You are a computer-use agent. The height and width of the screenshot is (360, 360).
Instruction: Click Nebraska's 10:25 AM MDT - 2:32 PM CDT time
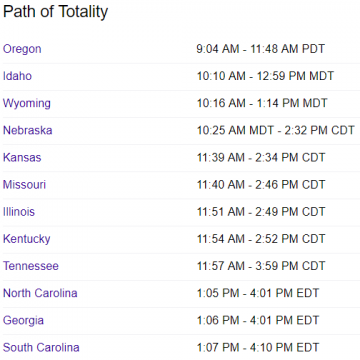pos(276,130)
